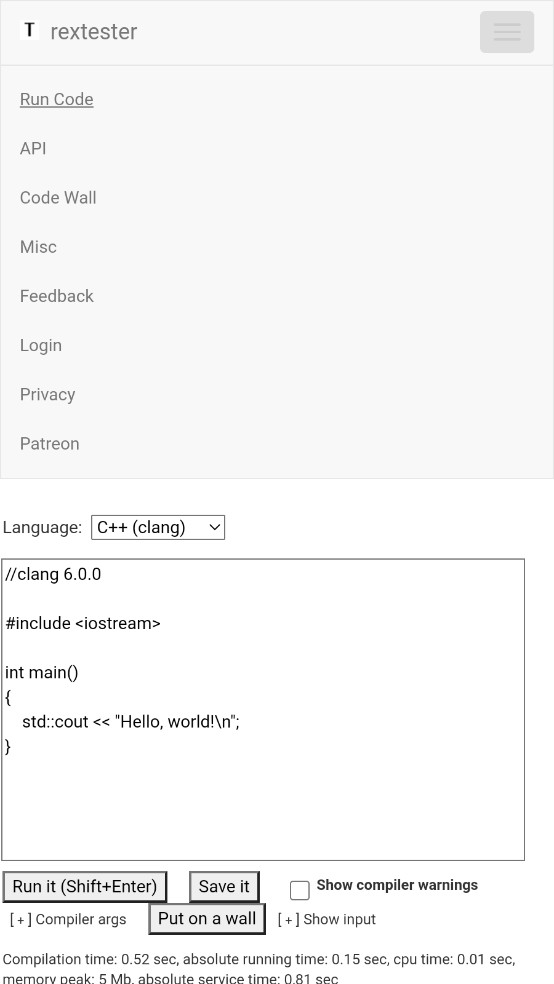The width and height of the screenshot is (554, 984).
Task: Click the #include <iostream> code line
Action: [x=83, y=623]
